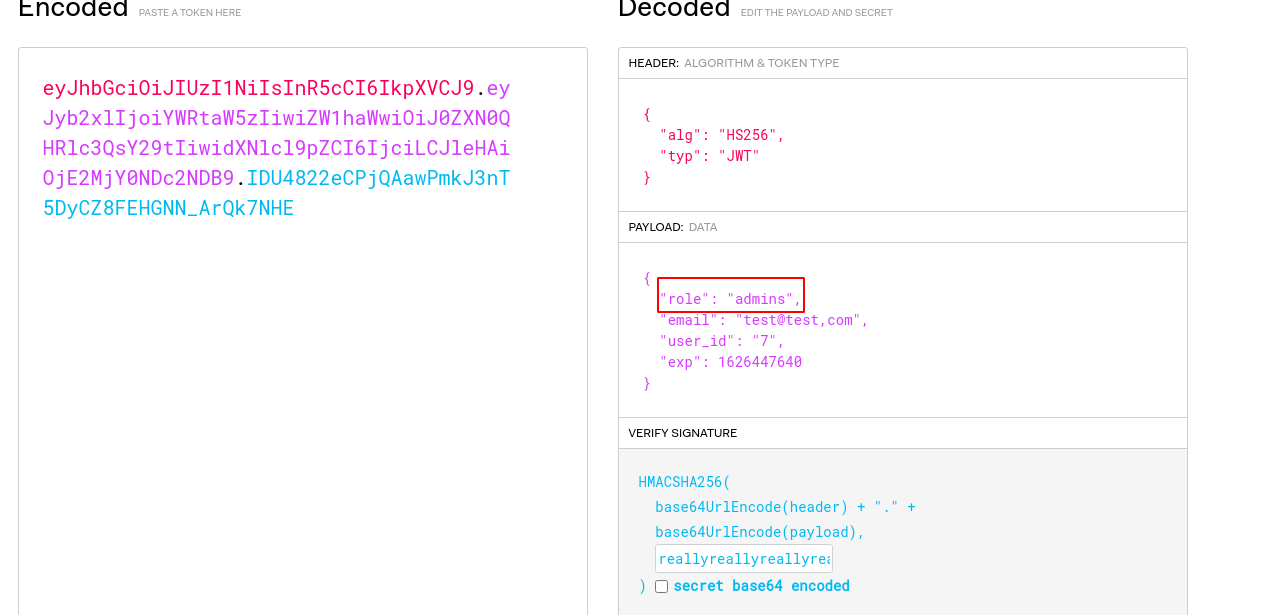Toggle the secret base64 encoded checkbox
This screenshot has height=615, width=1275.
point(661,586)
